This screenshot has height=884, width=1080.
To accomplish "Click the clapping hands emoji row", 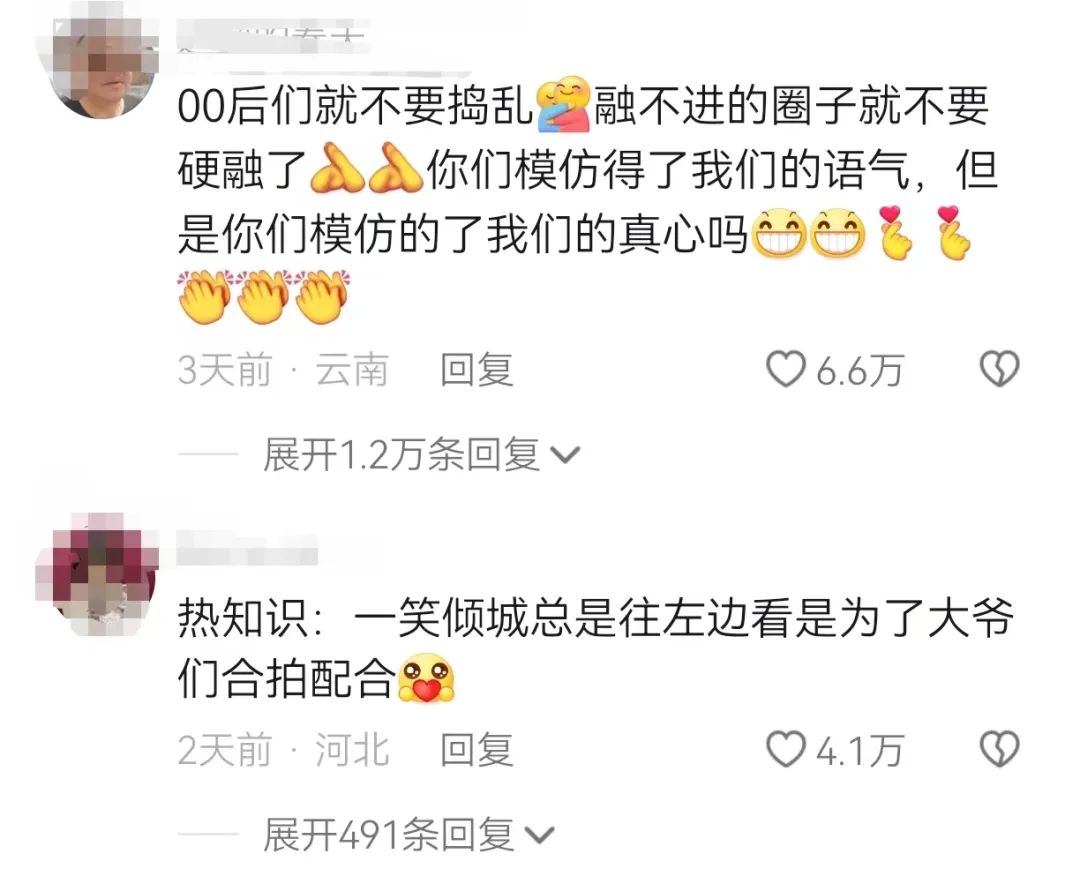I will [x=262, y=298].
